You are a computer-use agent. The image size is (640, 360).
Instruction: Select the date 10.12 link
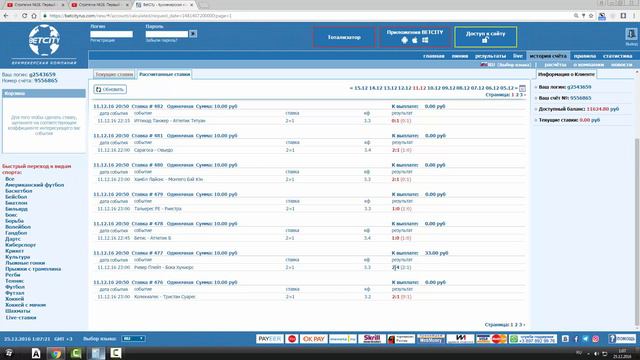click(x=434, y=88)
